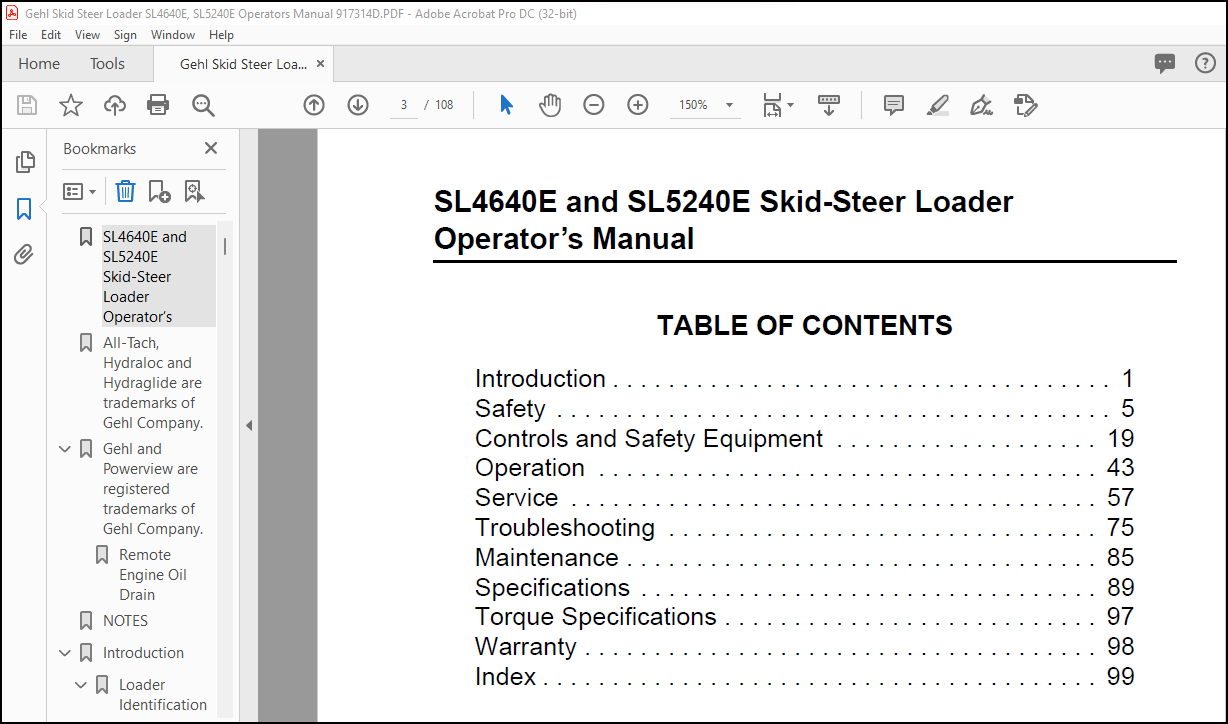The width and height of the screenshot is (1228, 724).
Task: Print the document via printer icon
Action: (x=158, y=105)
